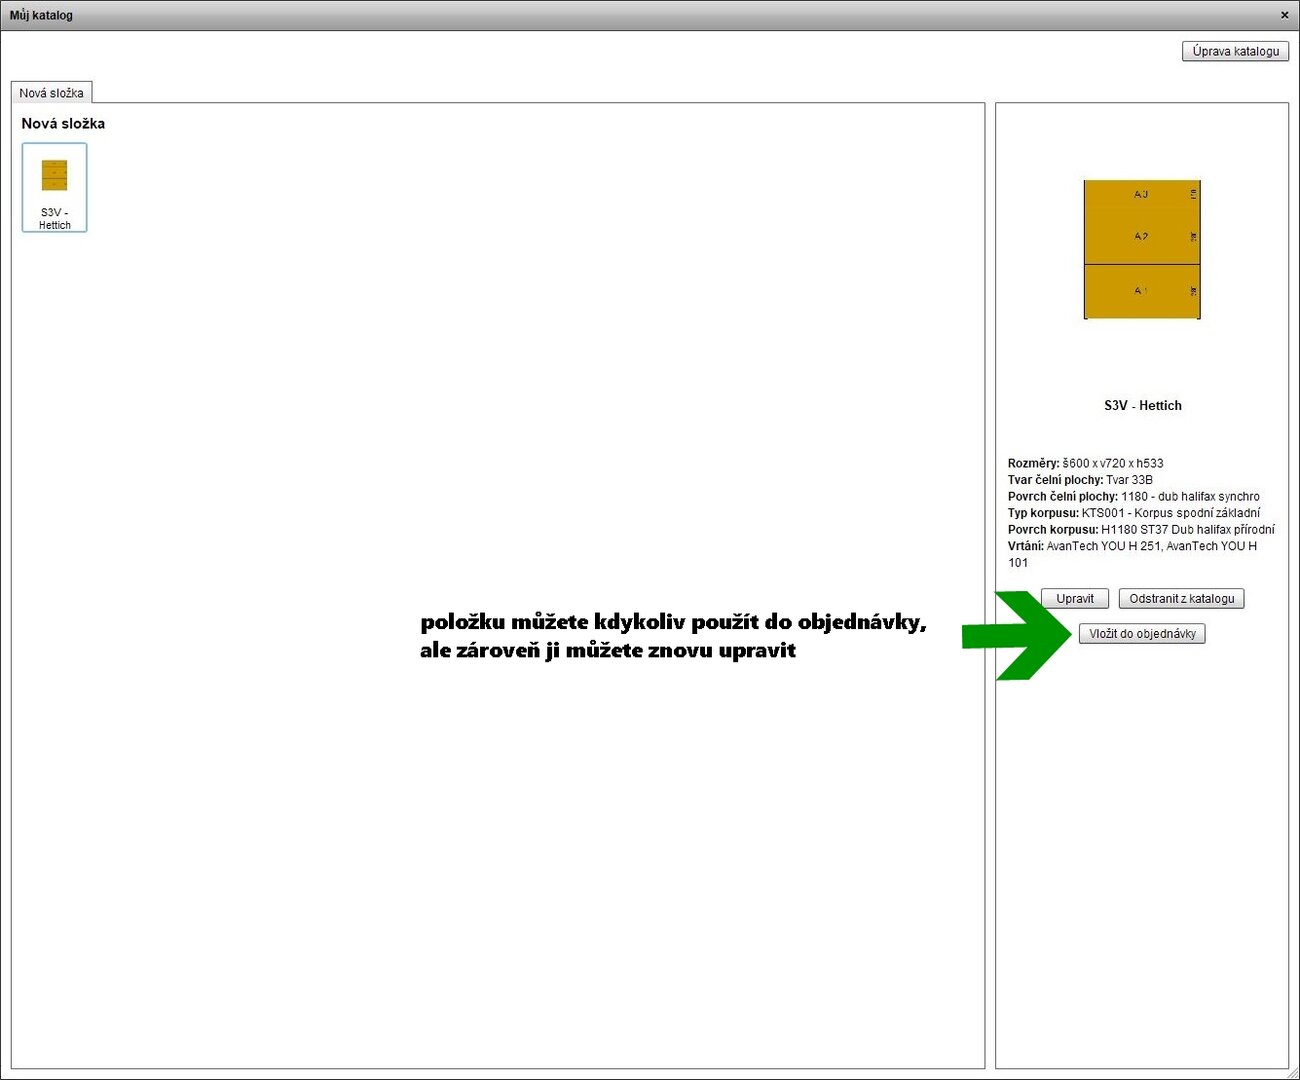Switch to the Nová složka tab
Screen dimensions: 1300x1080
pos(51,93)
